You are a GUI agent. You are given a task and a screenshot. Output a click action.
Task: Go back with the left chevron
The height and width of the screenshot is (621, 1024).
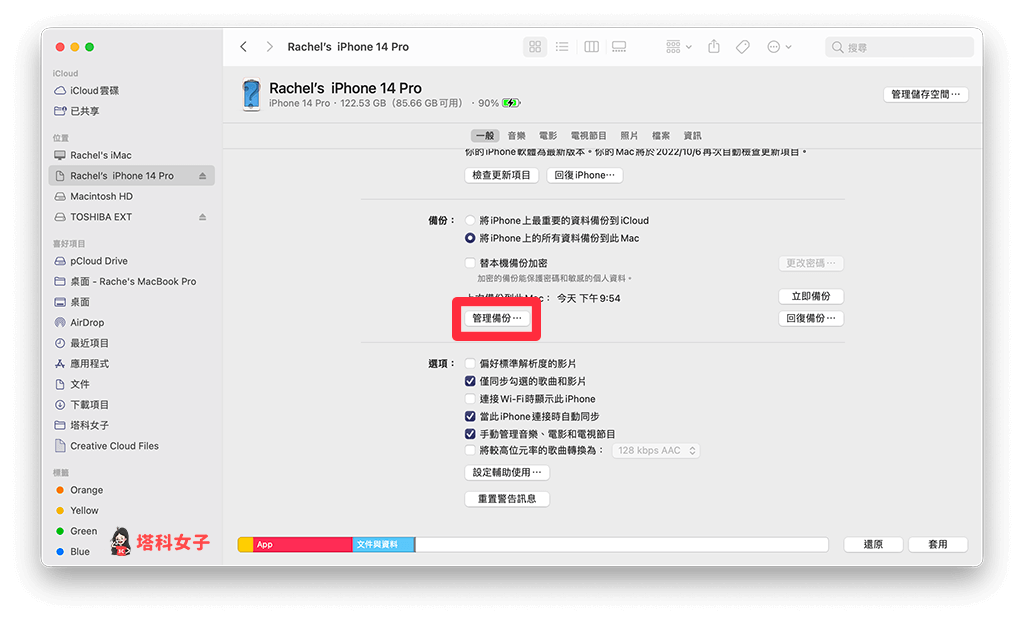click(x=244, y=47)
